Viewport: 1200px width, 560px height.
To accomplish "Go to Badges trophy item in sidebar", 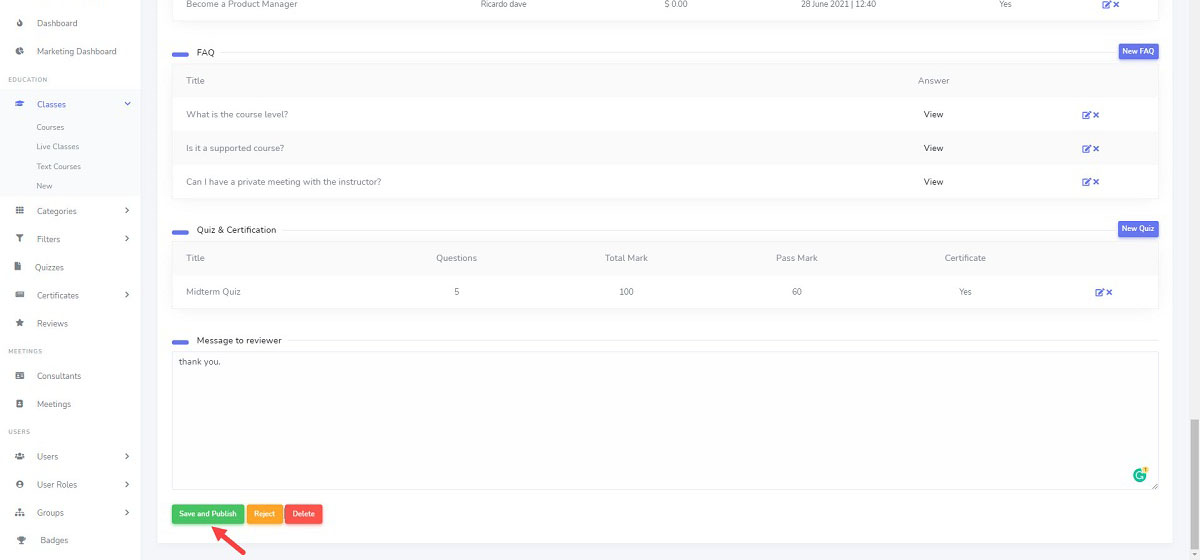I will click(20, 540).
